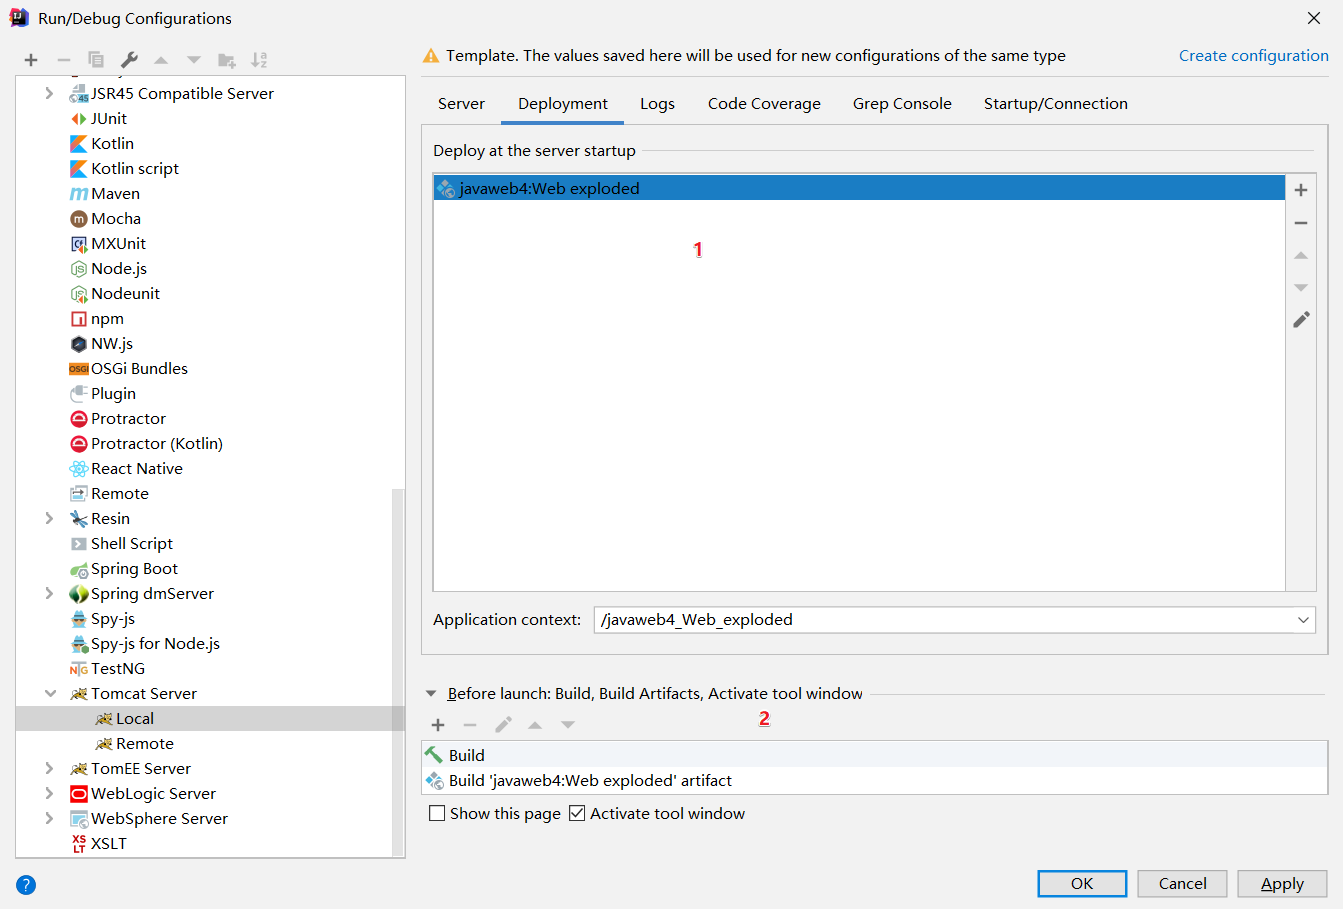Select Node.js template
This screenshot has width=1343, height=909.
119,268
